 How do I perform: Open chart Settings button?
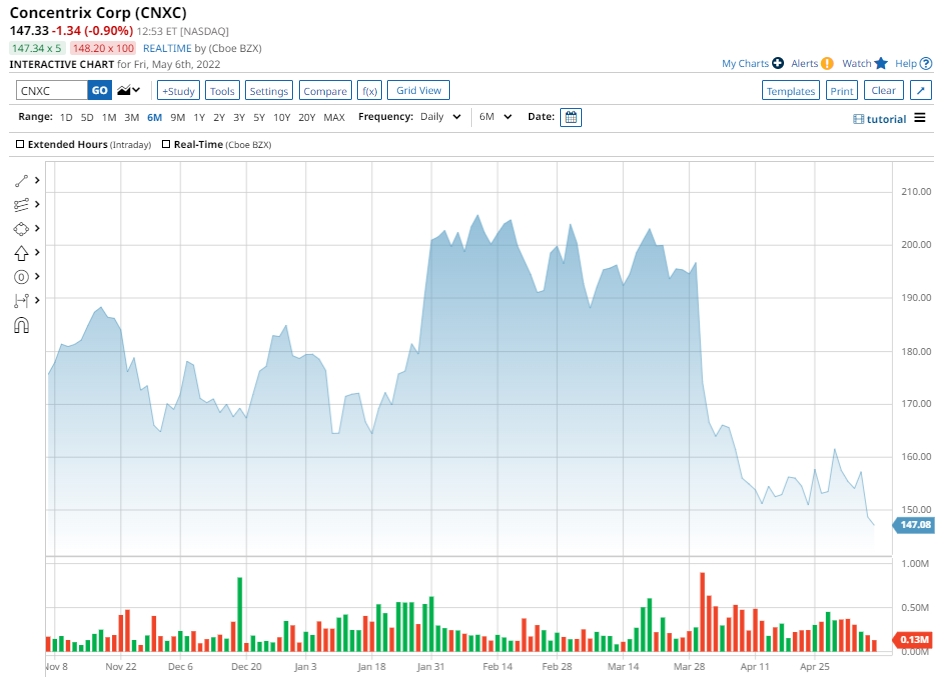pos(269,90)
